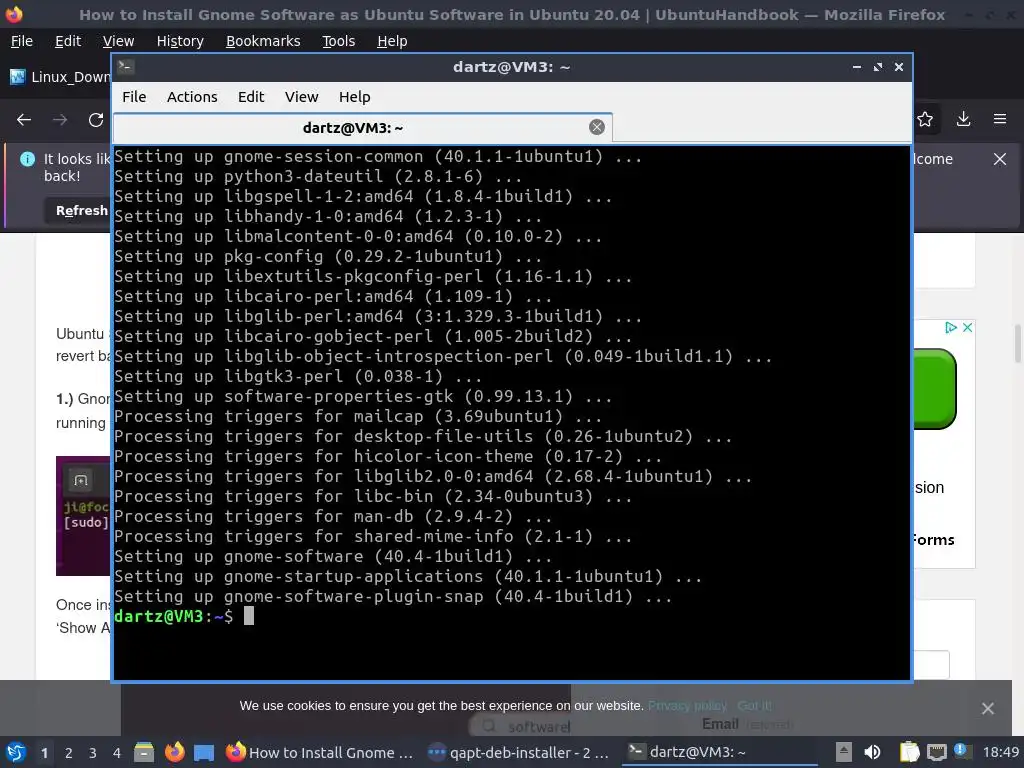Click line 'Setting up gnome-software-plugin-snap'
The image size is (1024, 768).
(x=393, y=596)
